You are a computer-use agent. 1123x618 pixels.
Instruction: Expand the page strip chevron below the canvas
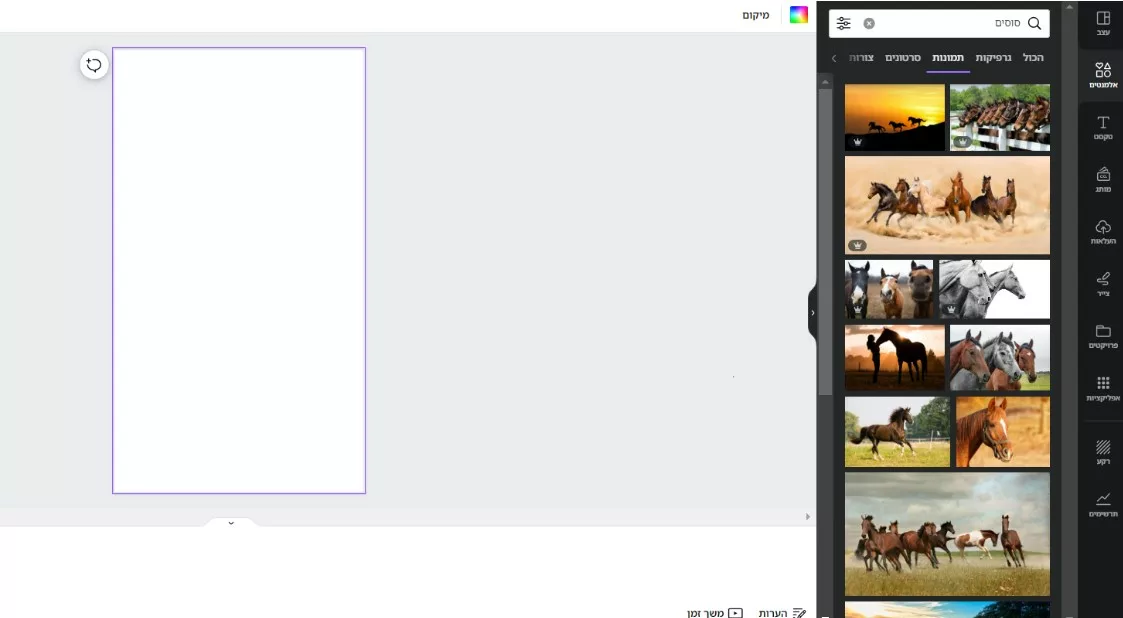(231, 523)
